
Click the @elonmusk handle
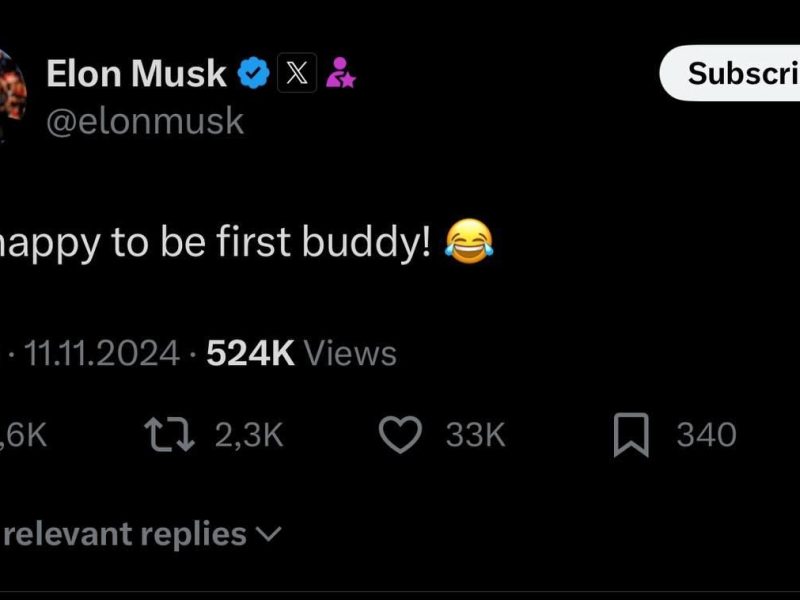coord(145,121)
